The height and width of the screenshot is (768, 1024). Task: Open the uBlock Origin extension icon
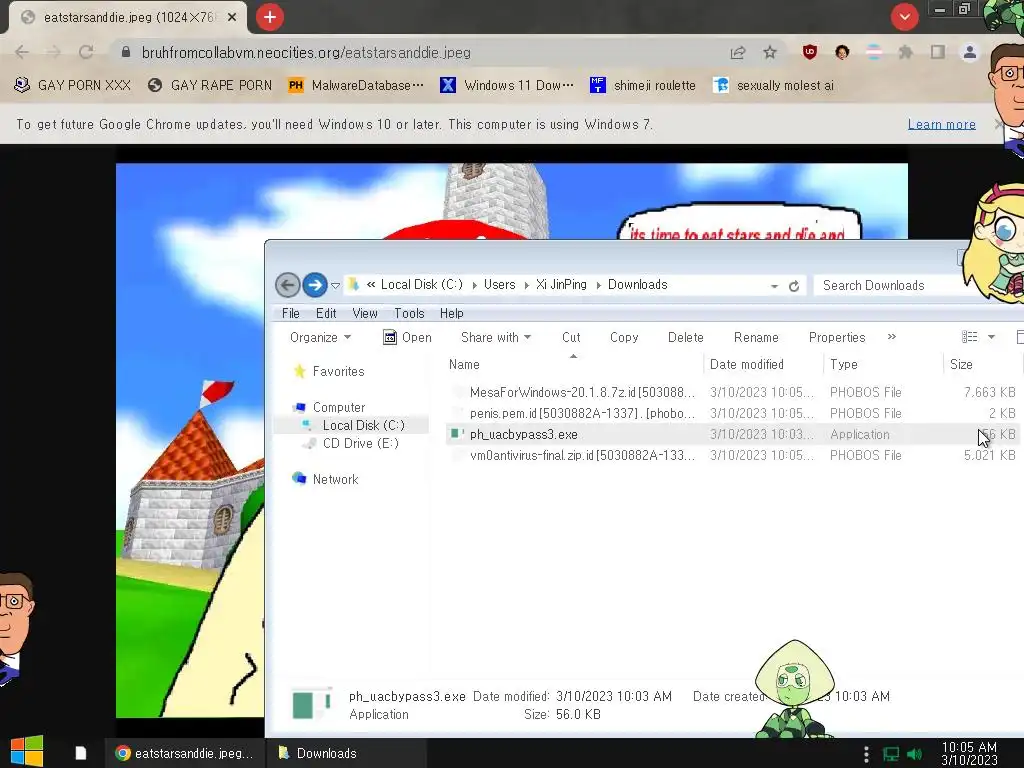[x=810, y=52]
